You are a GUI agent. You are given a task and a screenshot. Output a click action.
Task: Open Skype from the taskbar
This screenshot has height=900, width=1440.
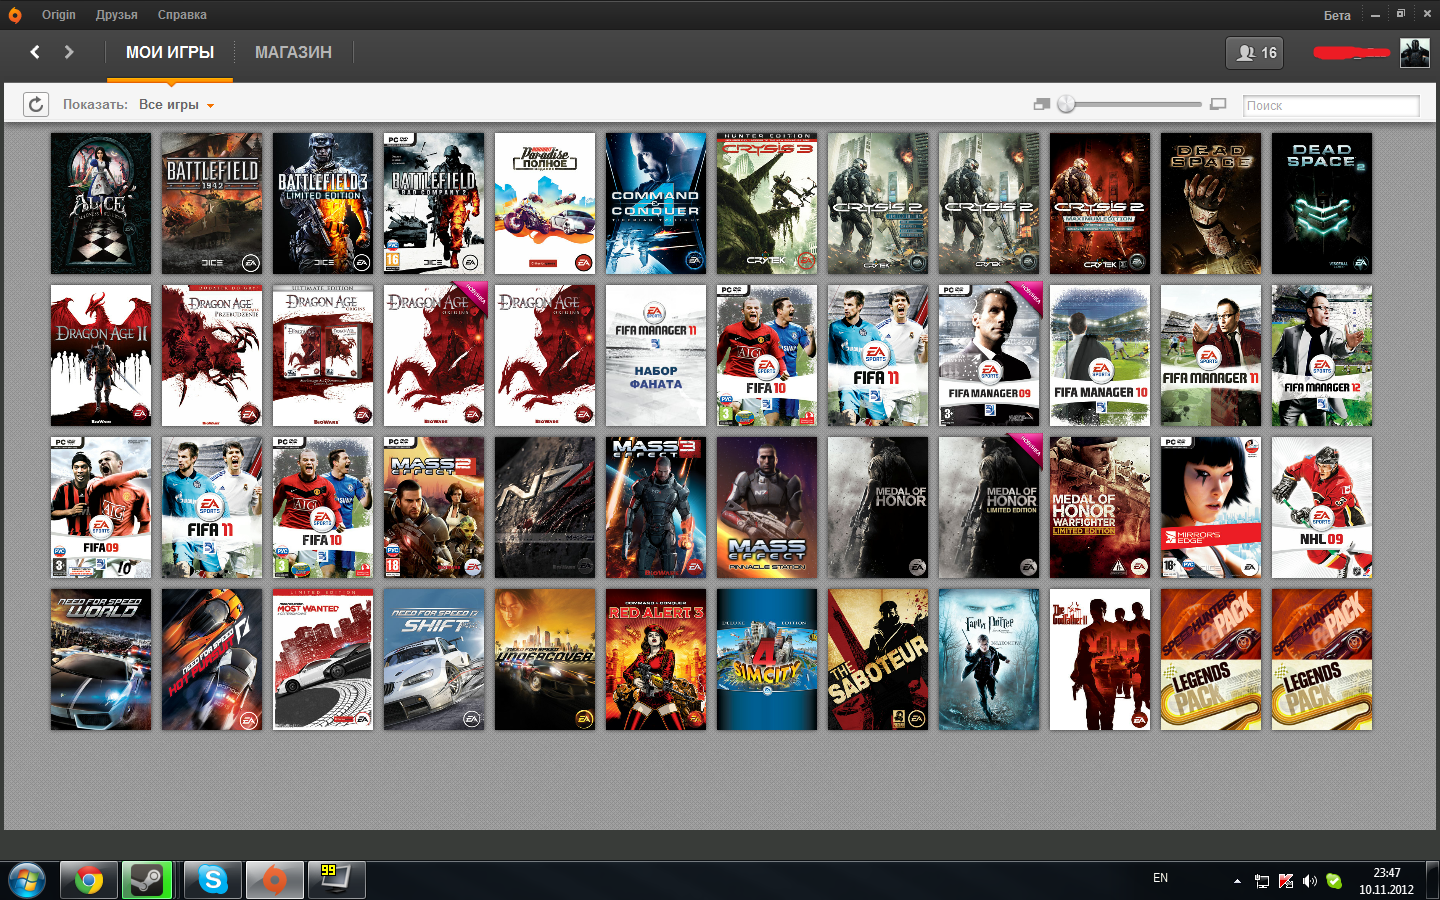(x=212, y=880)
